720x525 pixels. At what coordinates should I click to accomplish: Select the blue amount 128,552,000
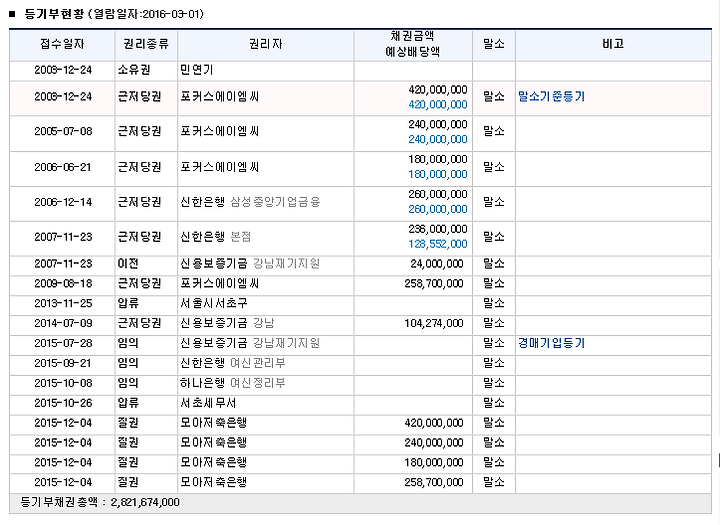coord(438,244)
